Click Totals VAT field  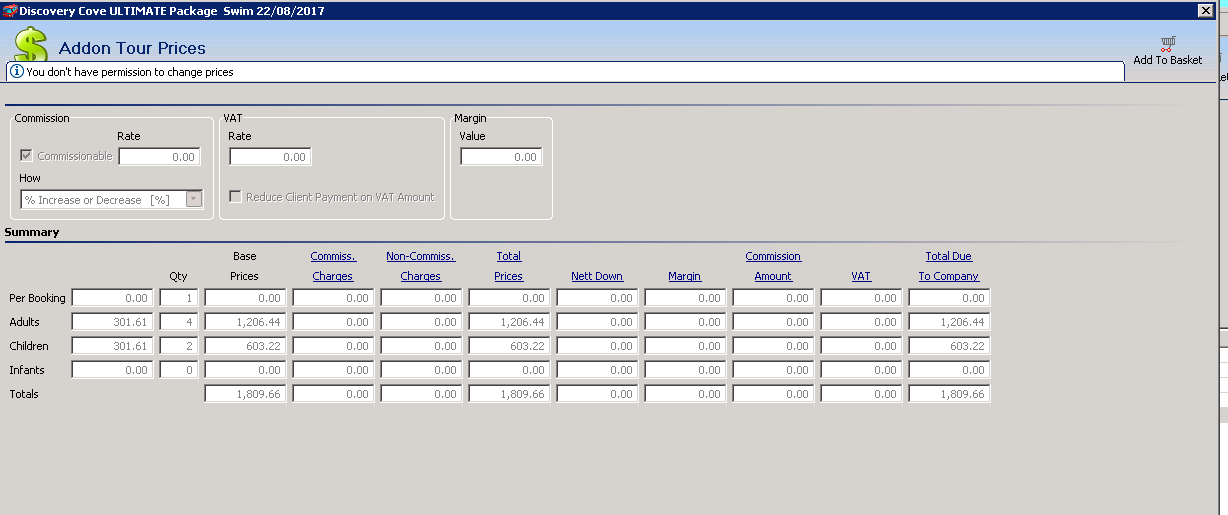[861, 394]
